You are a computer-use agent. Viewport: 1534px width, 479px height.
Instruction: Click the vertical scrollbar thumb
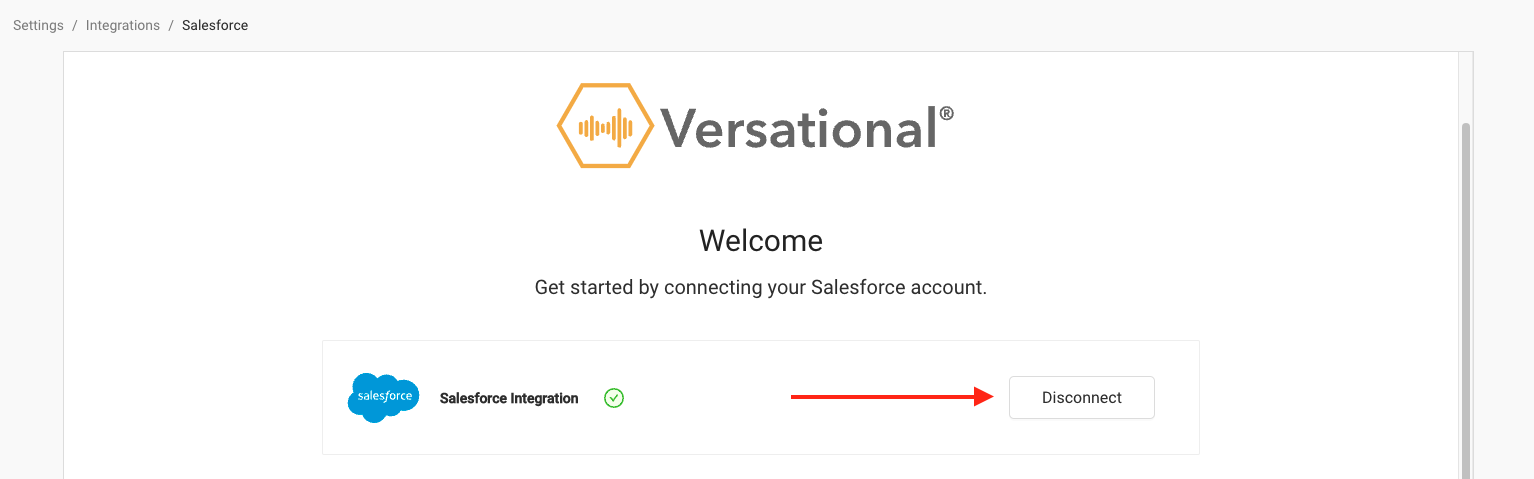1466,300
